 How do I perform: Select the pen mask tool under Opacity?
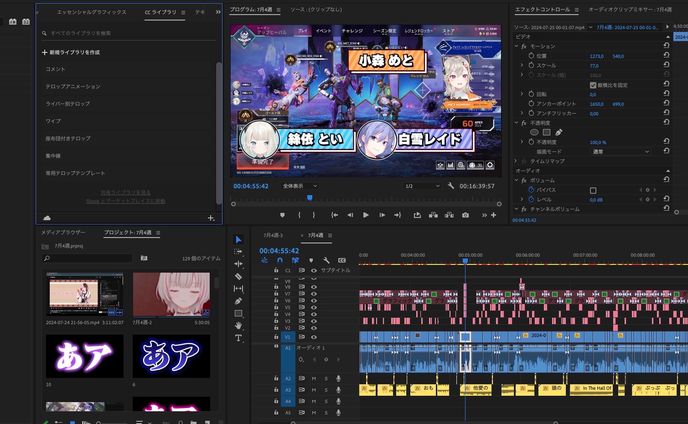click(x=559, y=132)
